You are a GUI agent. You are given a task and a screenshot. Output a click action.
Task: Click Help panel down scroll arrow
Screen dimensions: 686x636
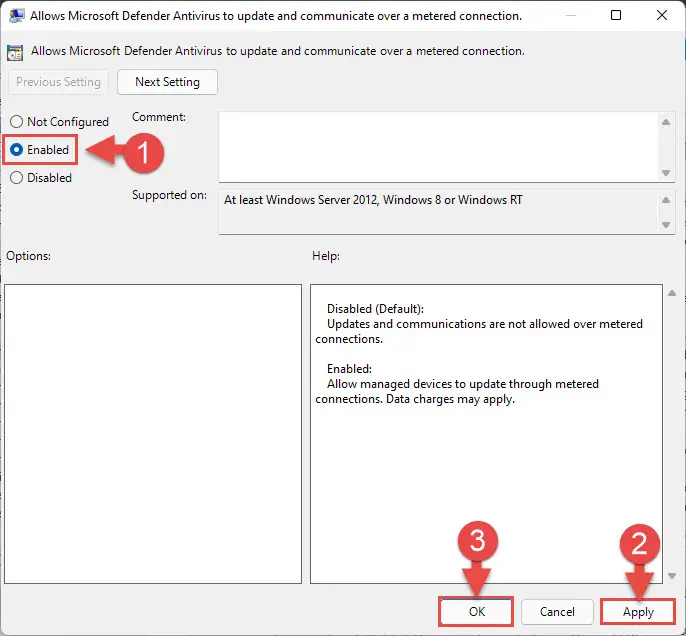pos(672,576)
